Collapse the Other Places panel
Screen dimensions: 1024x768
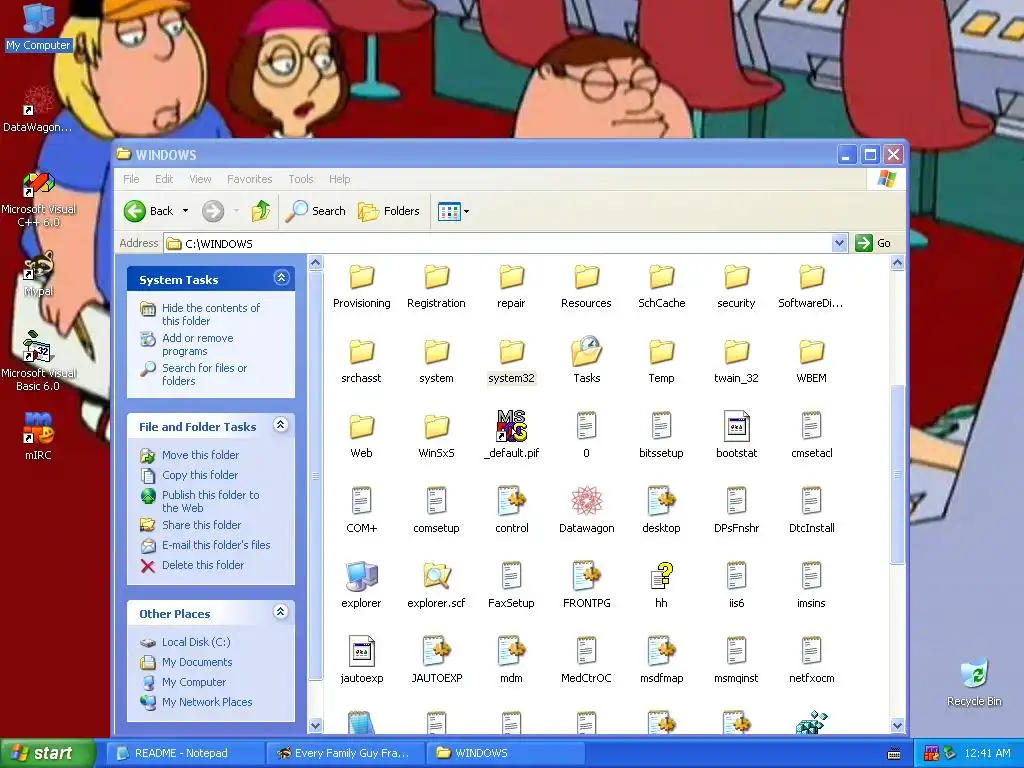click(x=281, y=612)
